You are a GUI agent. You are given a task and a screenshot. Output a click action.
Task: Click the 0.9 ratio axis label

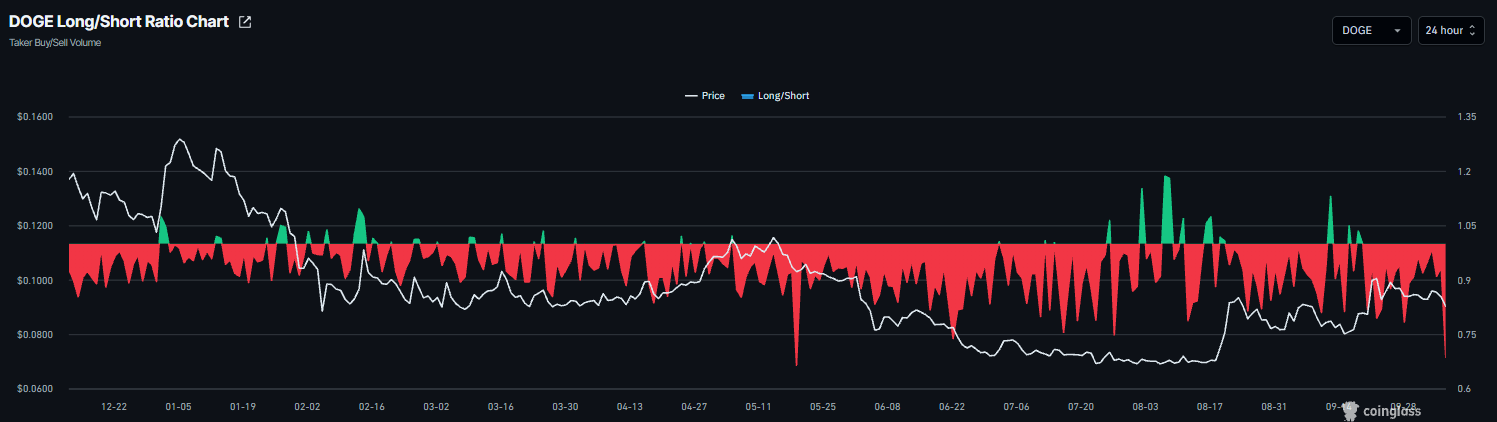(x=1465, y=280)
